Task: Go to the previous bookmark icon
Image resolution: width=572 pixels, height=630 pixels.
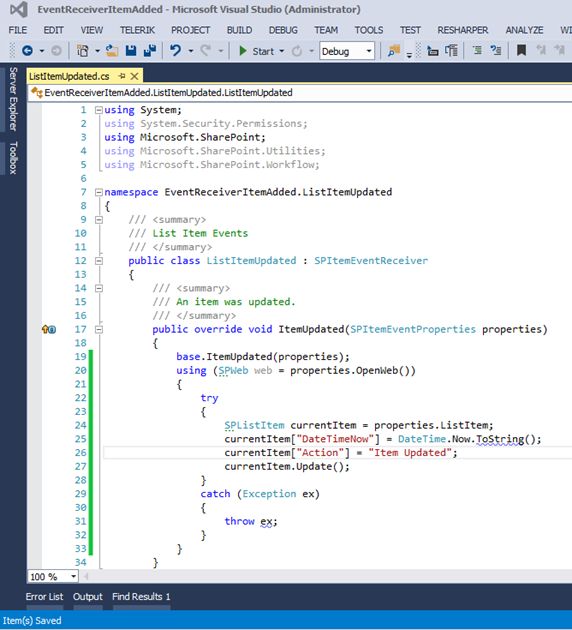Action: point(541,51)
